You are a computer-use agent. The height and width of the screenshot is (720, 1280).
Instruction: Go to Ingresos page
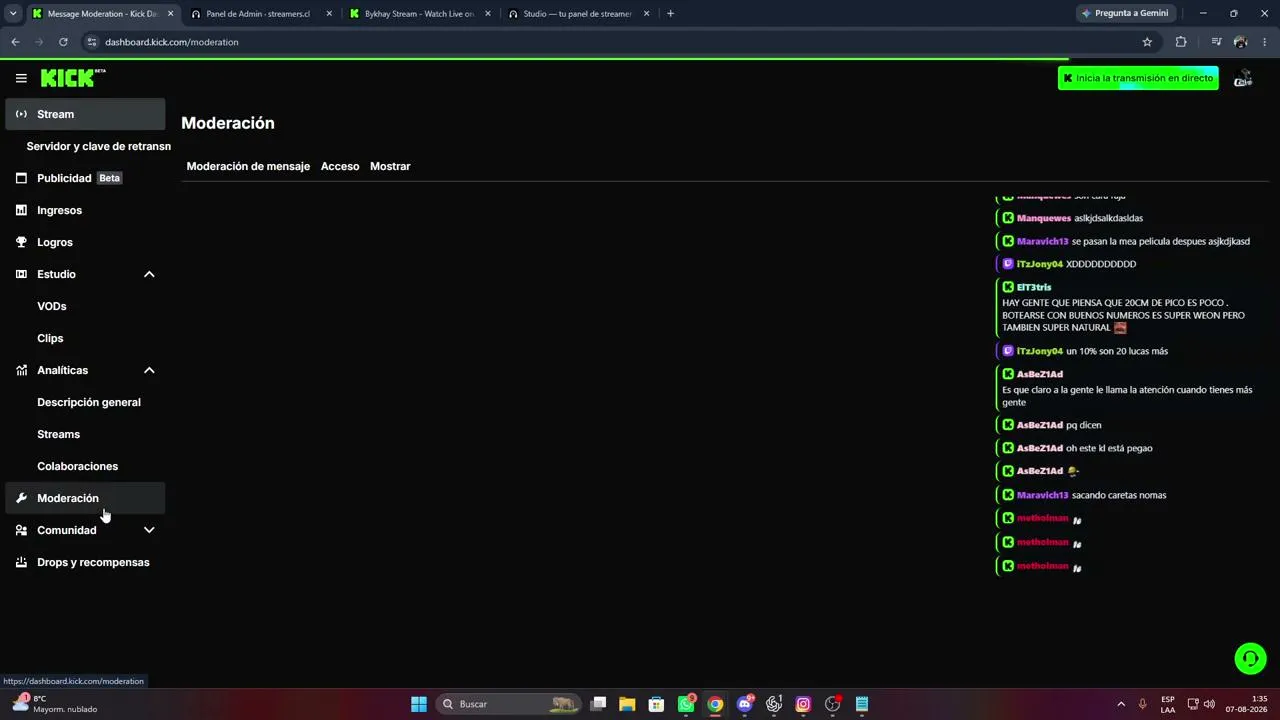[x=85, y=210]
